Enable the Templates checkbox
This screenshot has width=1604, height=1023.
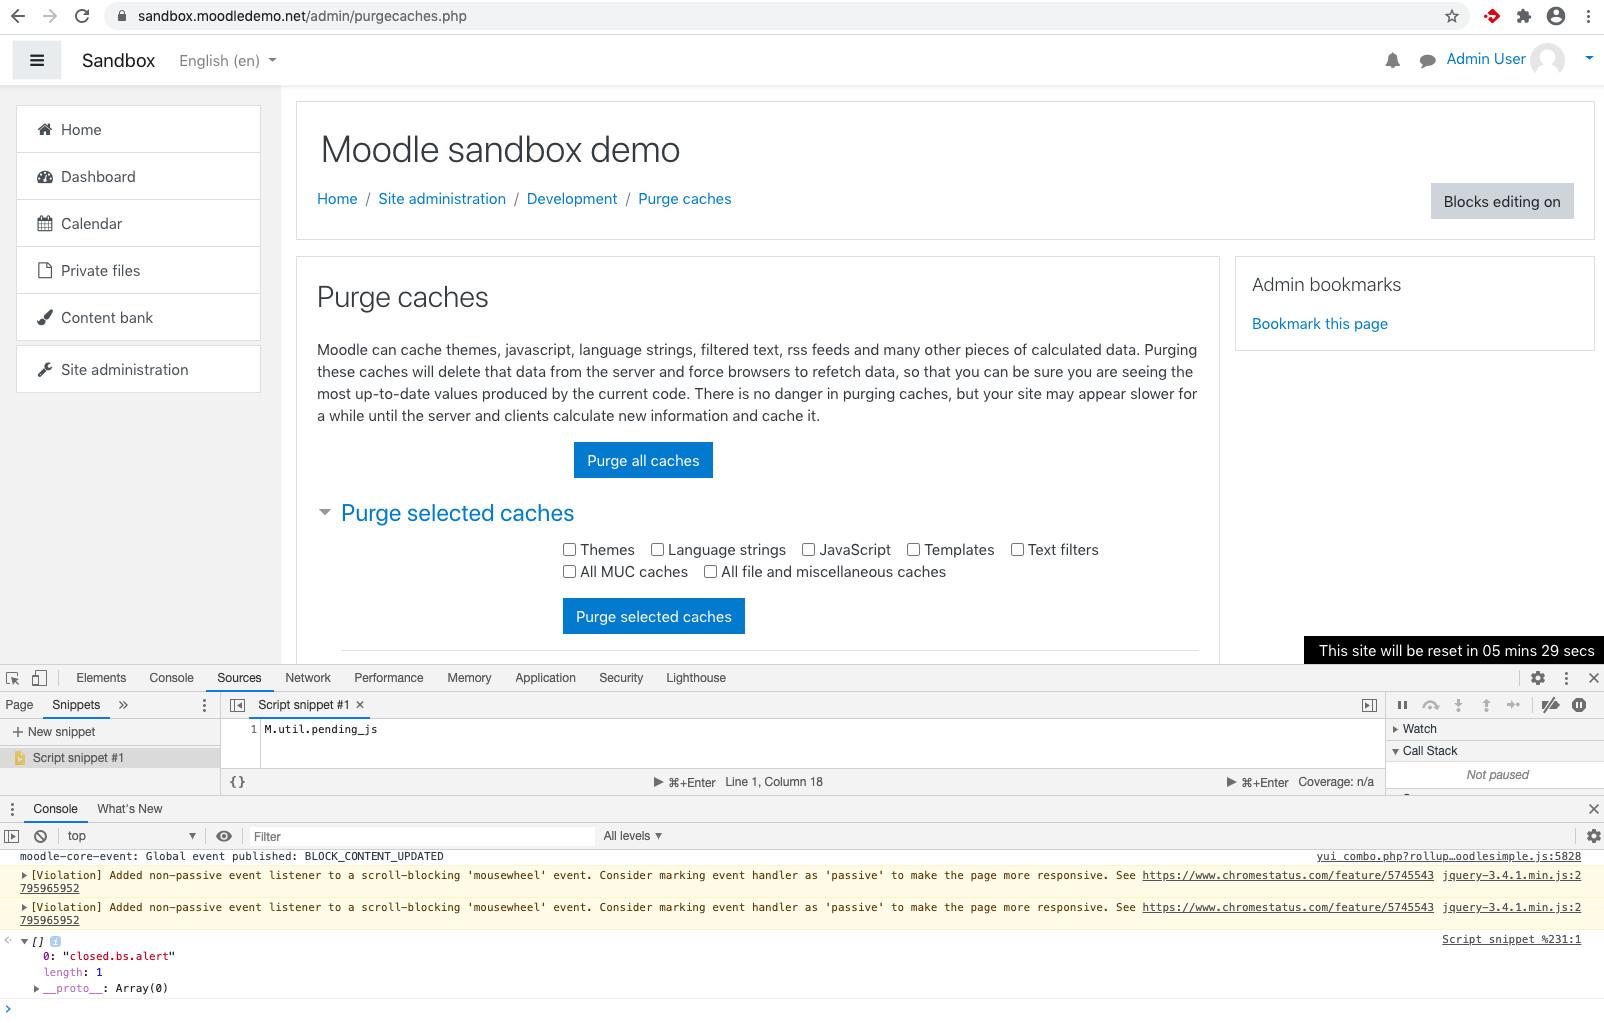pos(913,550)
